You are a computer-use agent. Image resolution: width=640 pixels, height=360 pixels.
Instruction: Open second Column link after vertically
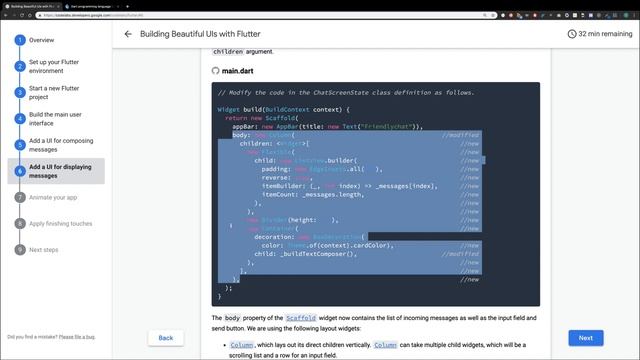coord(385,345)
